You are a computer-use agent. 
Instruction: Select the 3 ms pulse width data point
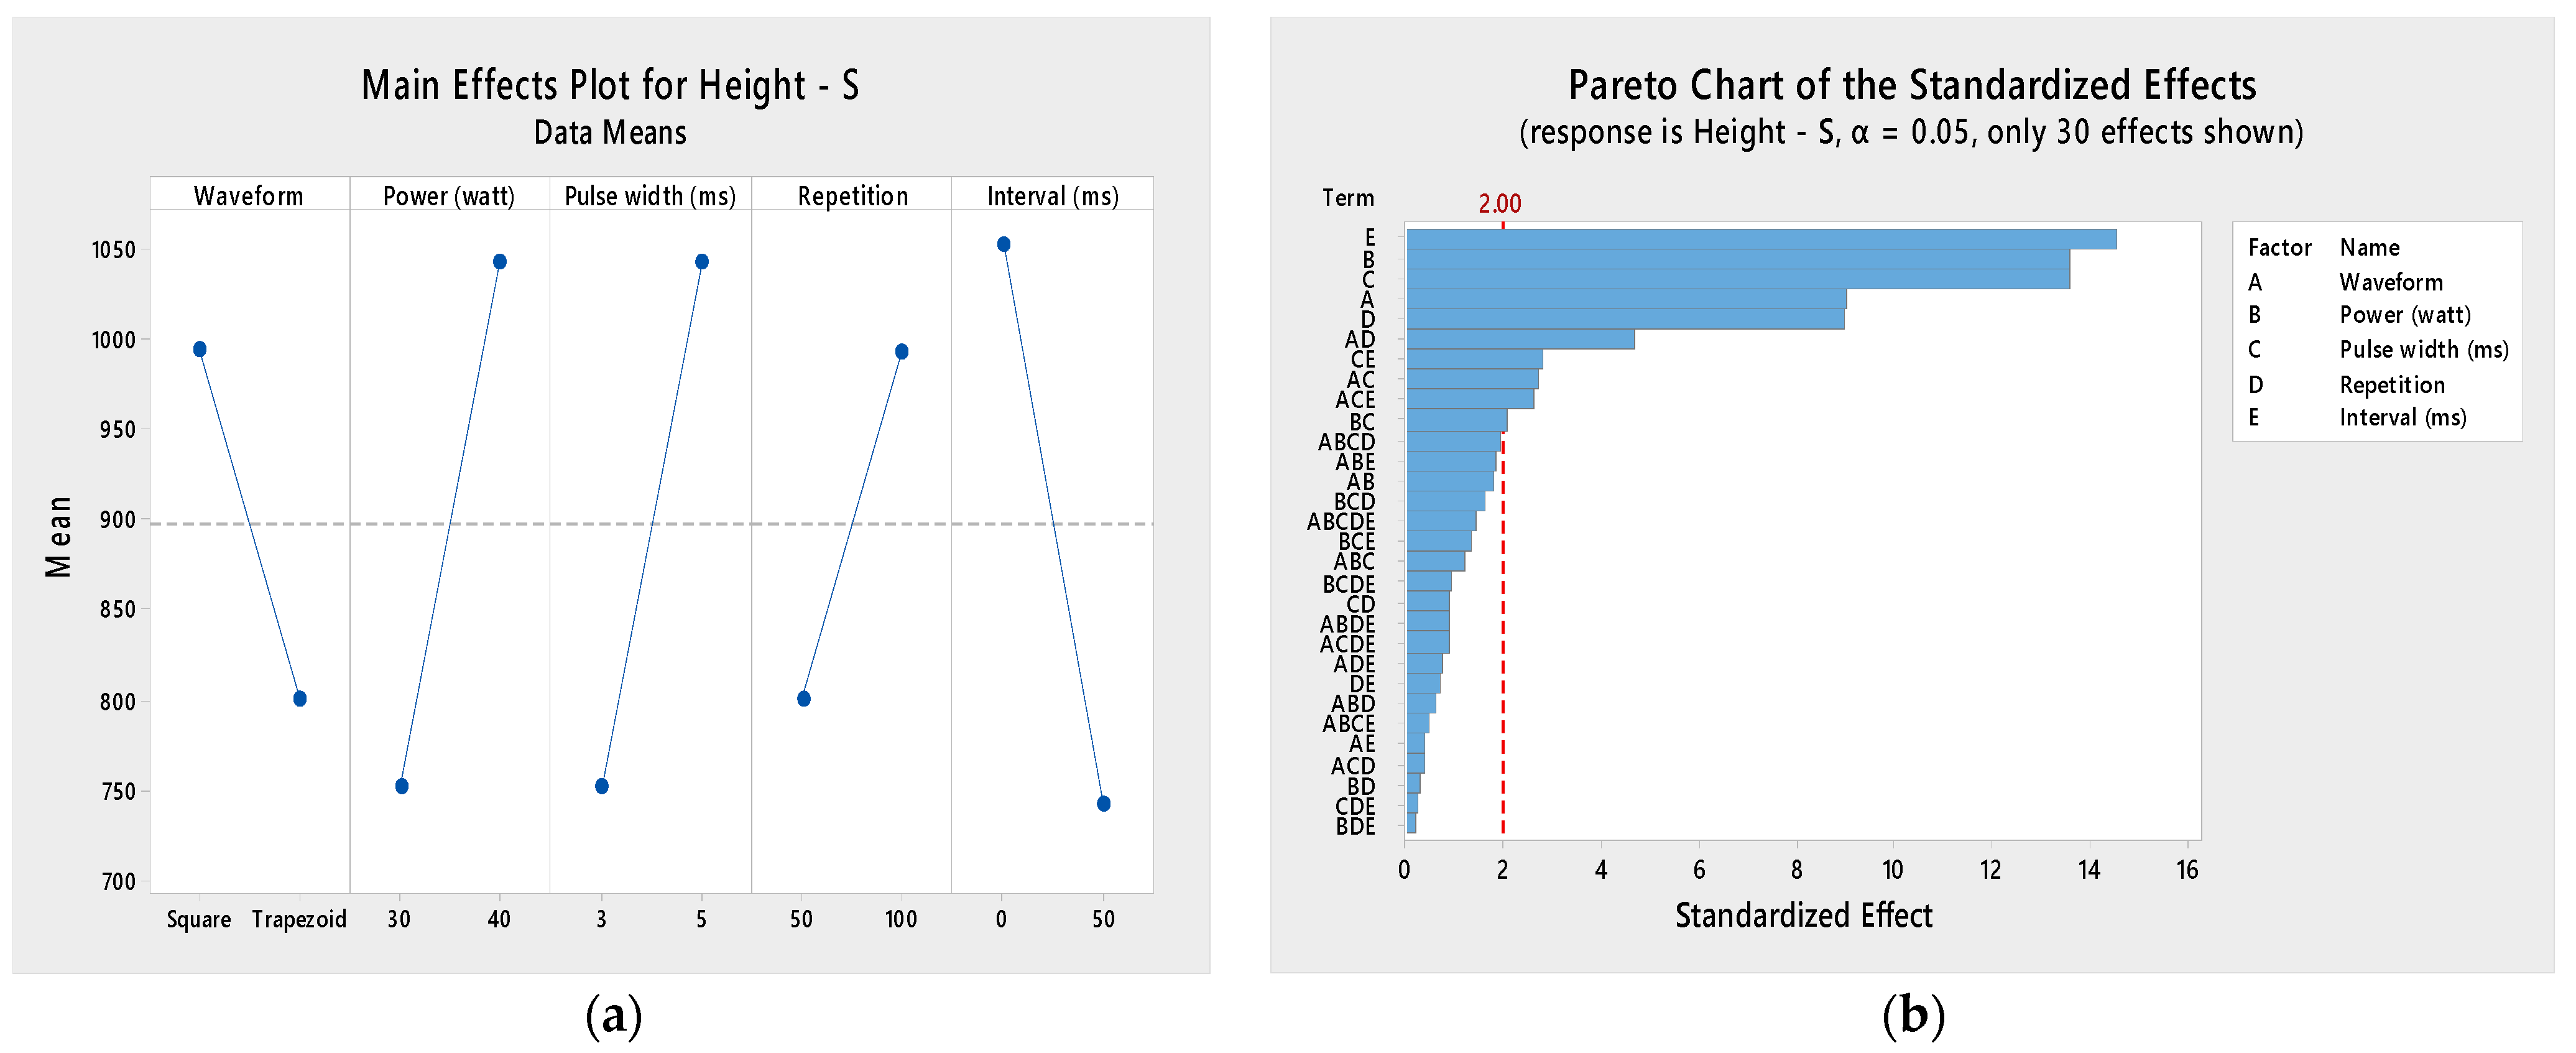point(602,786)
